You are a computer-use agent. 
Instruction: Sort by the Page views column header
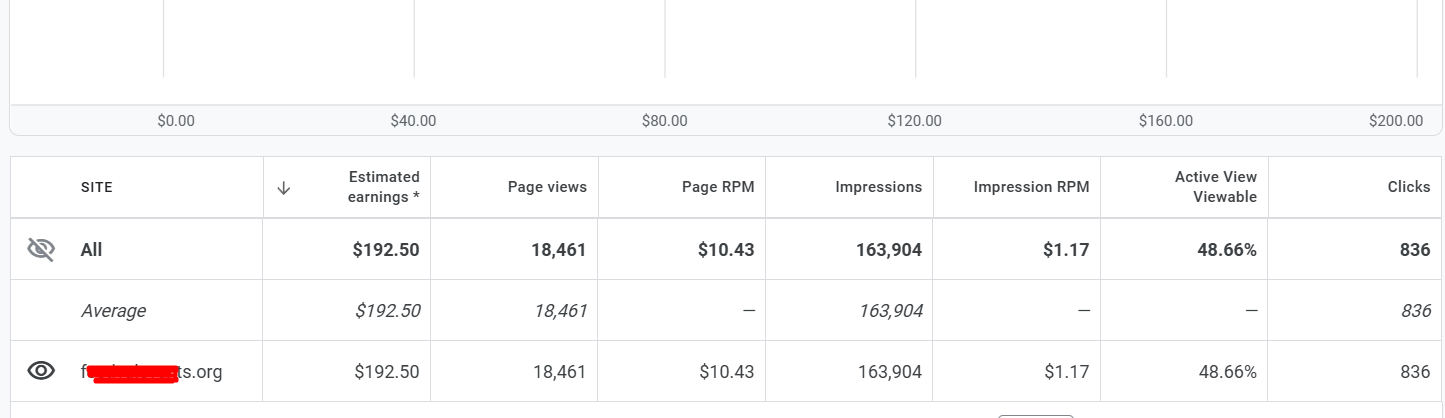tap(547, 187)
